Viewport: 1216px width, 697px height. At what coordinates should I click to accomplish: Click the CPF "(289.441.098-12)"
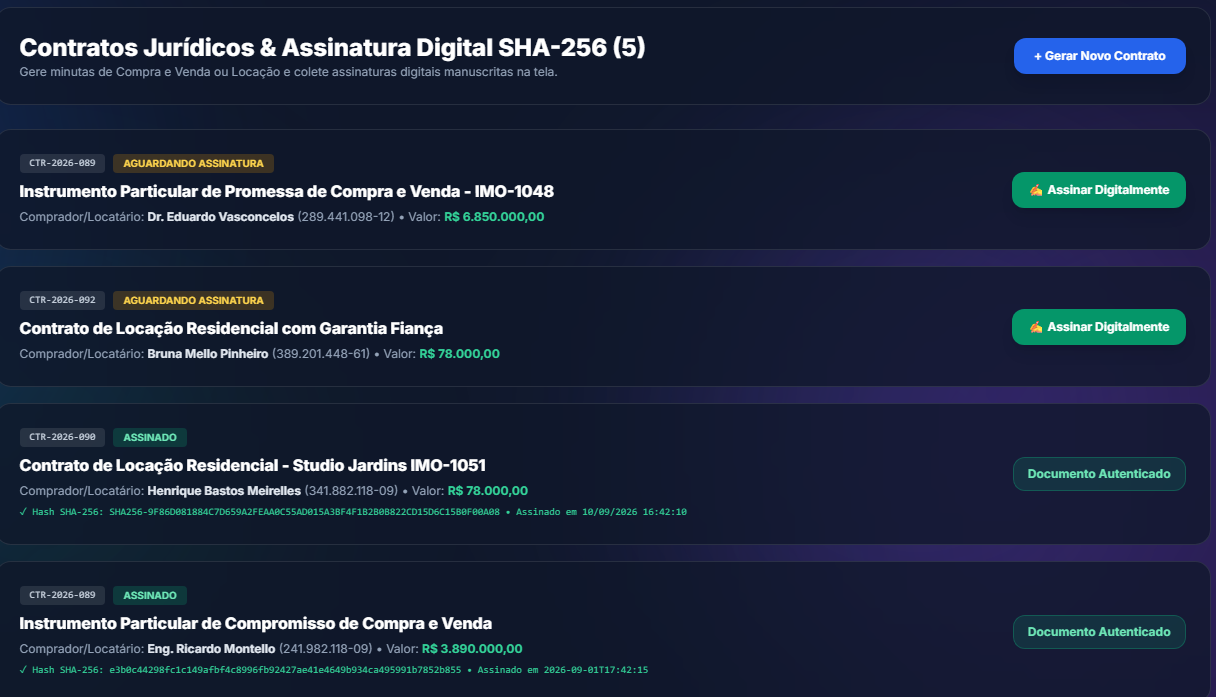pyautogui.click(x=346, y=217)
